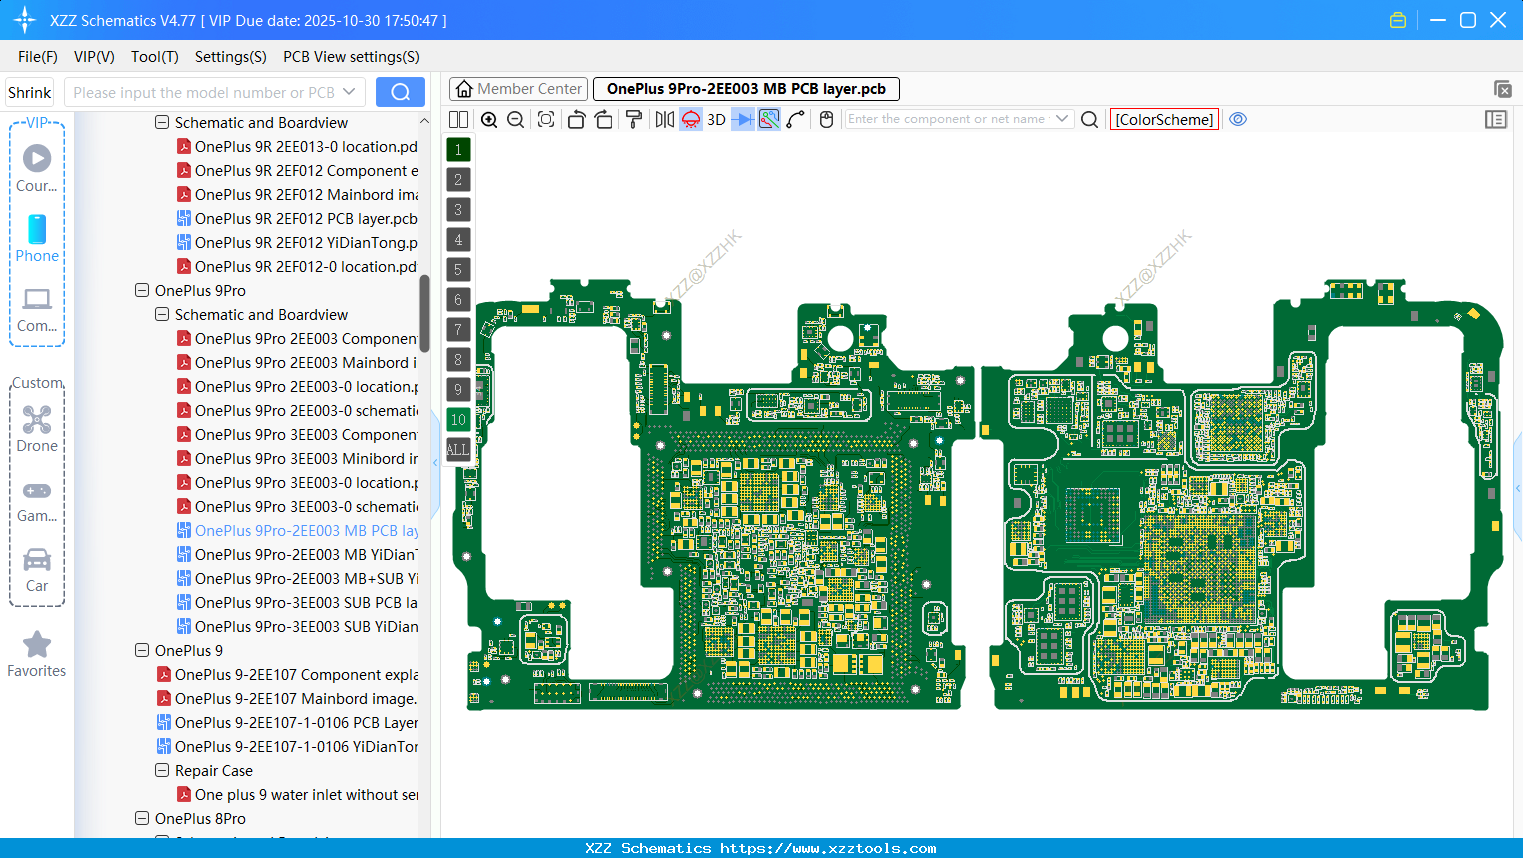Collapse the OnePlus 9Pro tree node

141,290
